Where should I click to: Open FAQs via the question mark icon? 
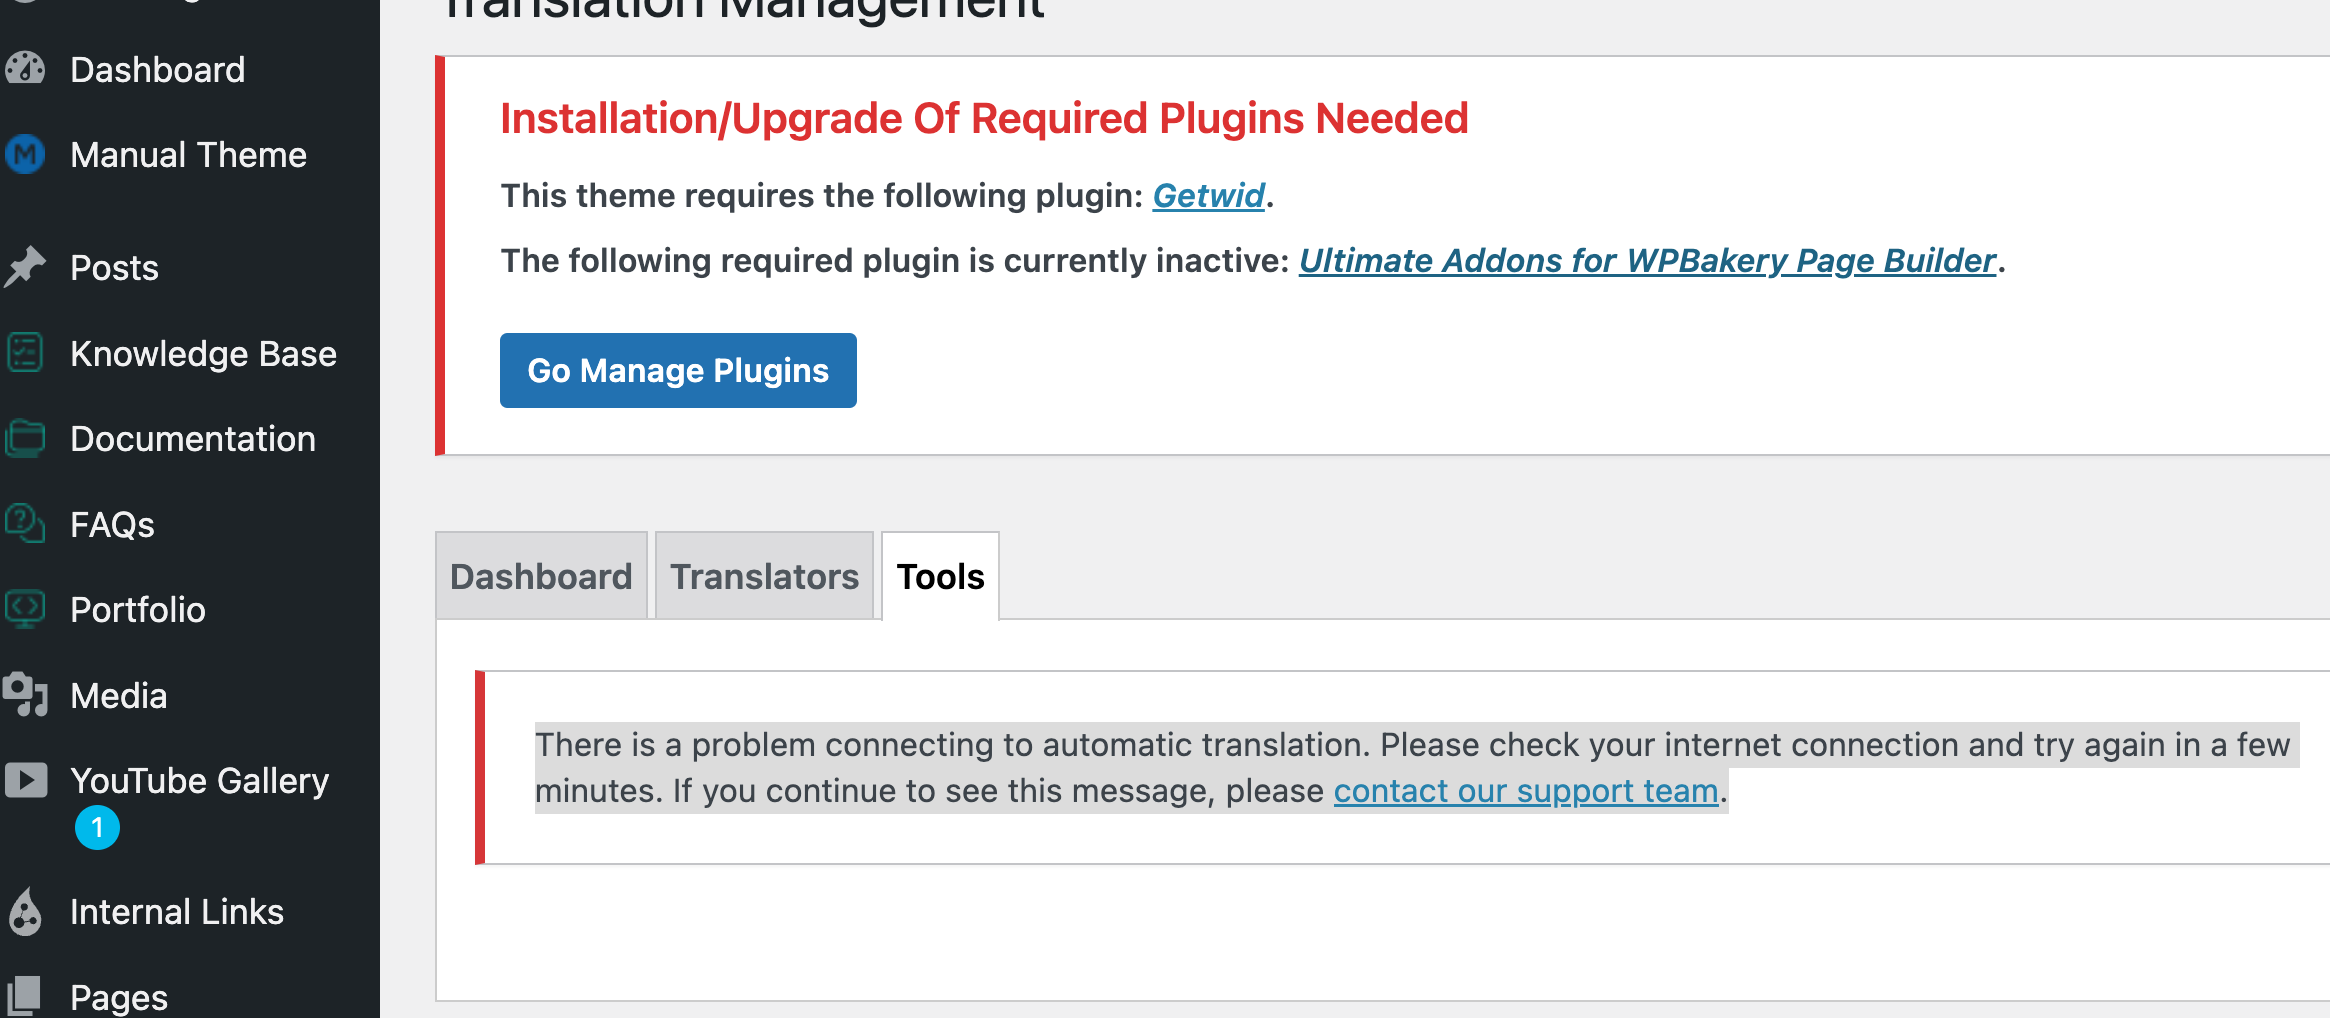click(x=24, y=524)
